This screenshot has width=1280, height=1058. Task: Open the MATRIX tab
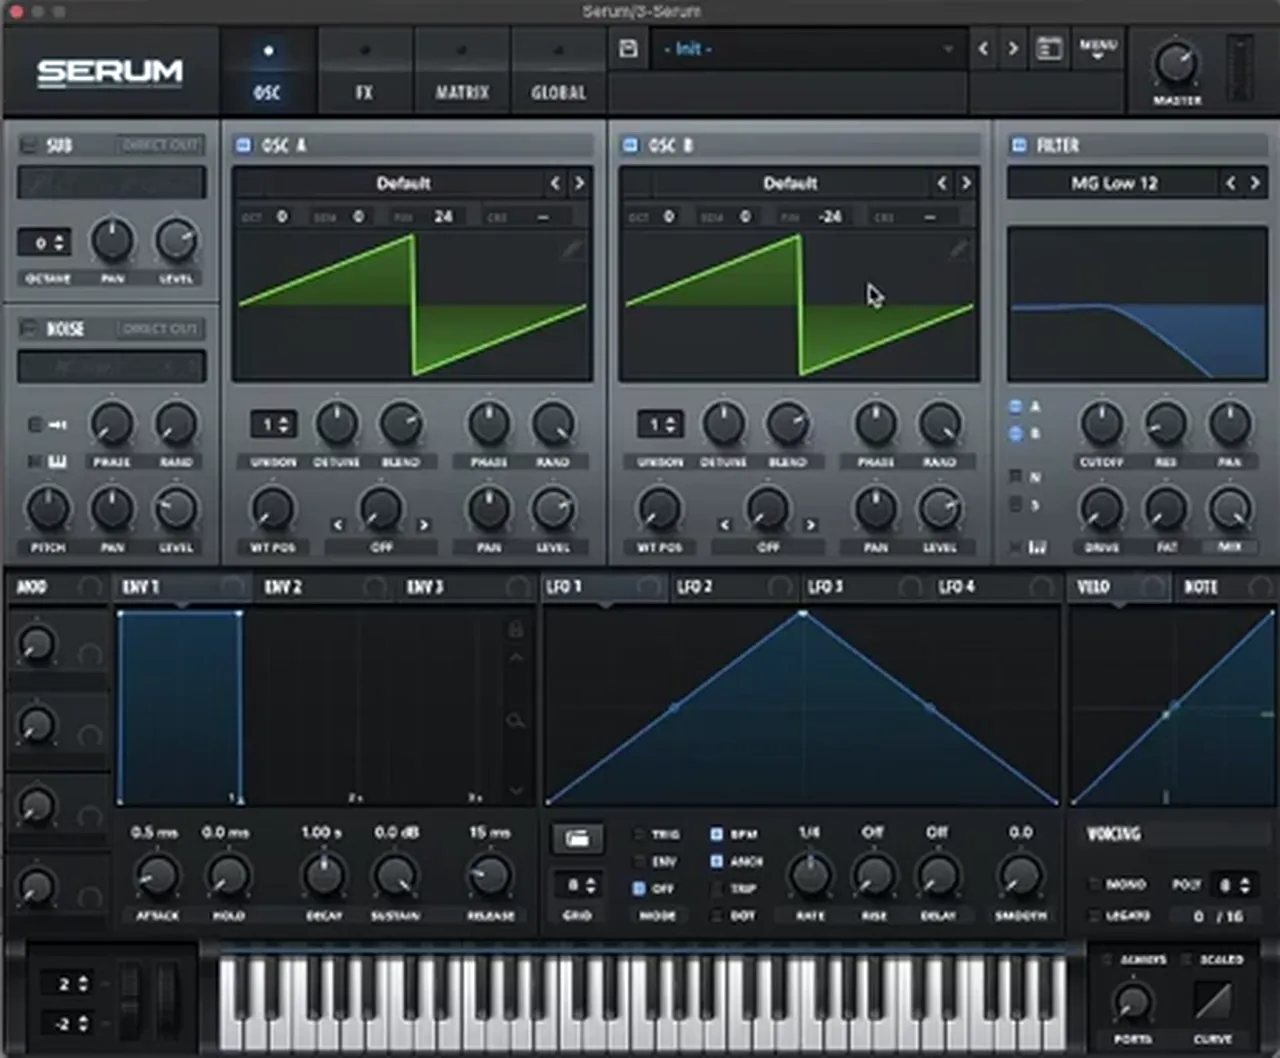(462, 71)
